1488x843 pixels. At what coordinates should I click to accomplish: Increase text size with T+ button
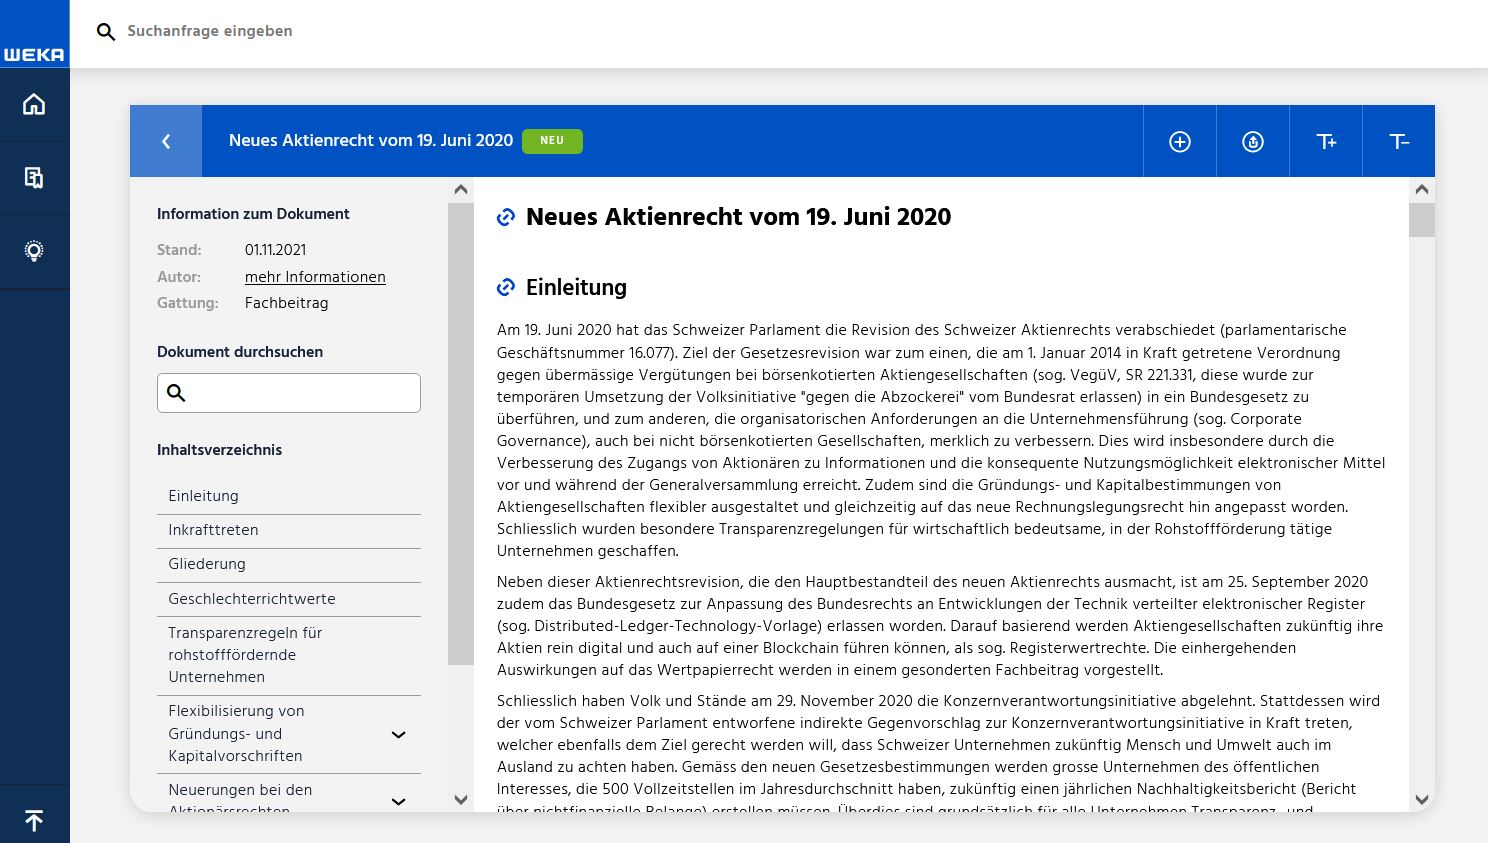pos(1326,142)
